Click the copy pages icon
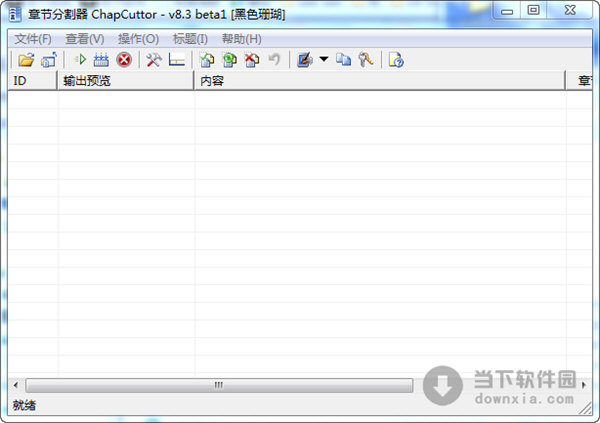This screenshot has height=423, width=600. coord(343,59)
